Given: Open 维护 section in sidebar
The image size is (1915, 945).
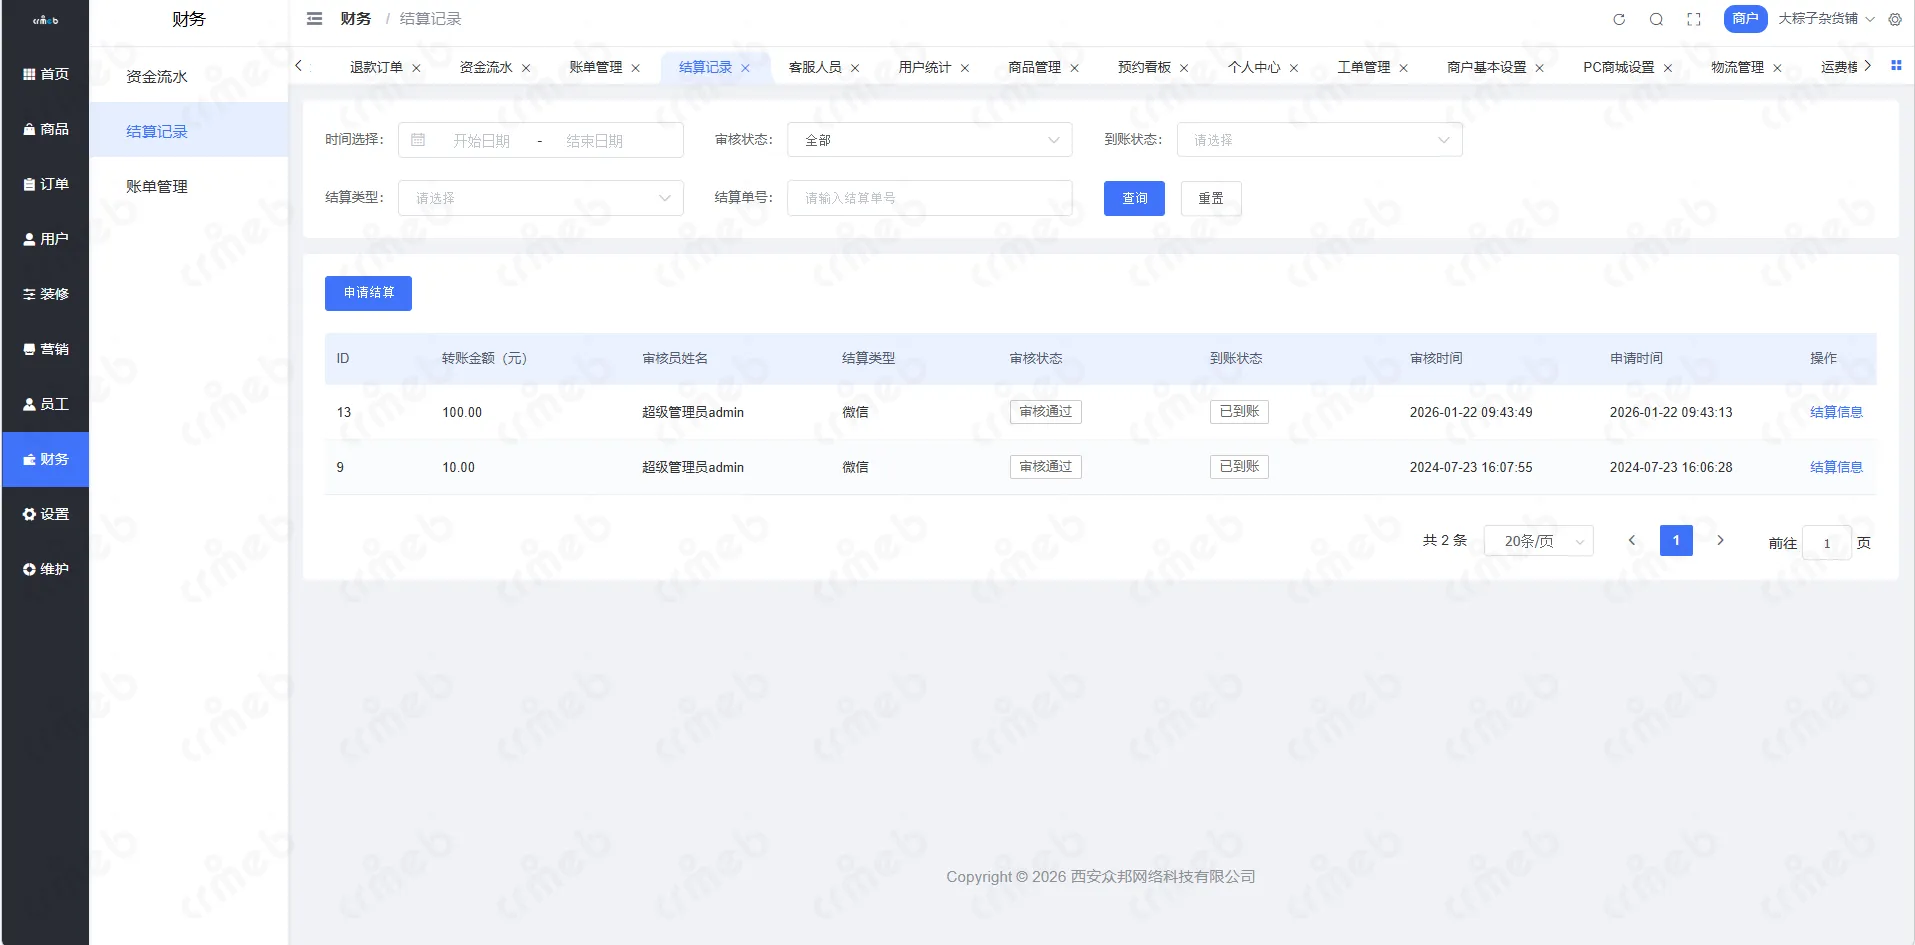Looking at the screenshot, I should pyautogui.click(x=45, y=569).
